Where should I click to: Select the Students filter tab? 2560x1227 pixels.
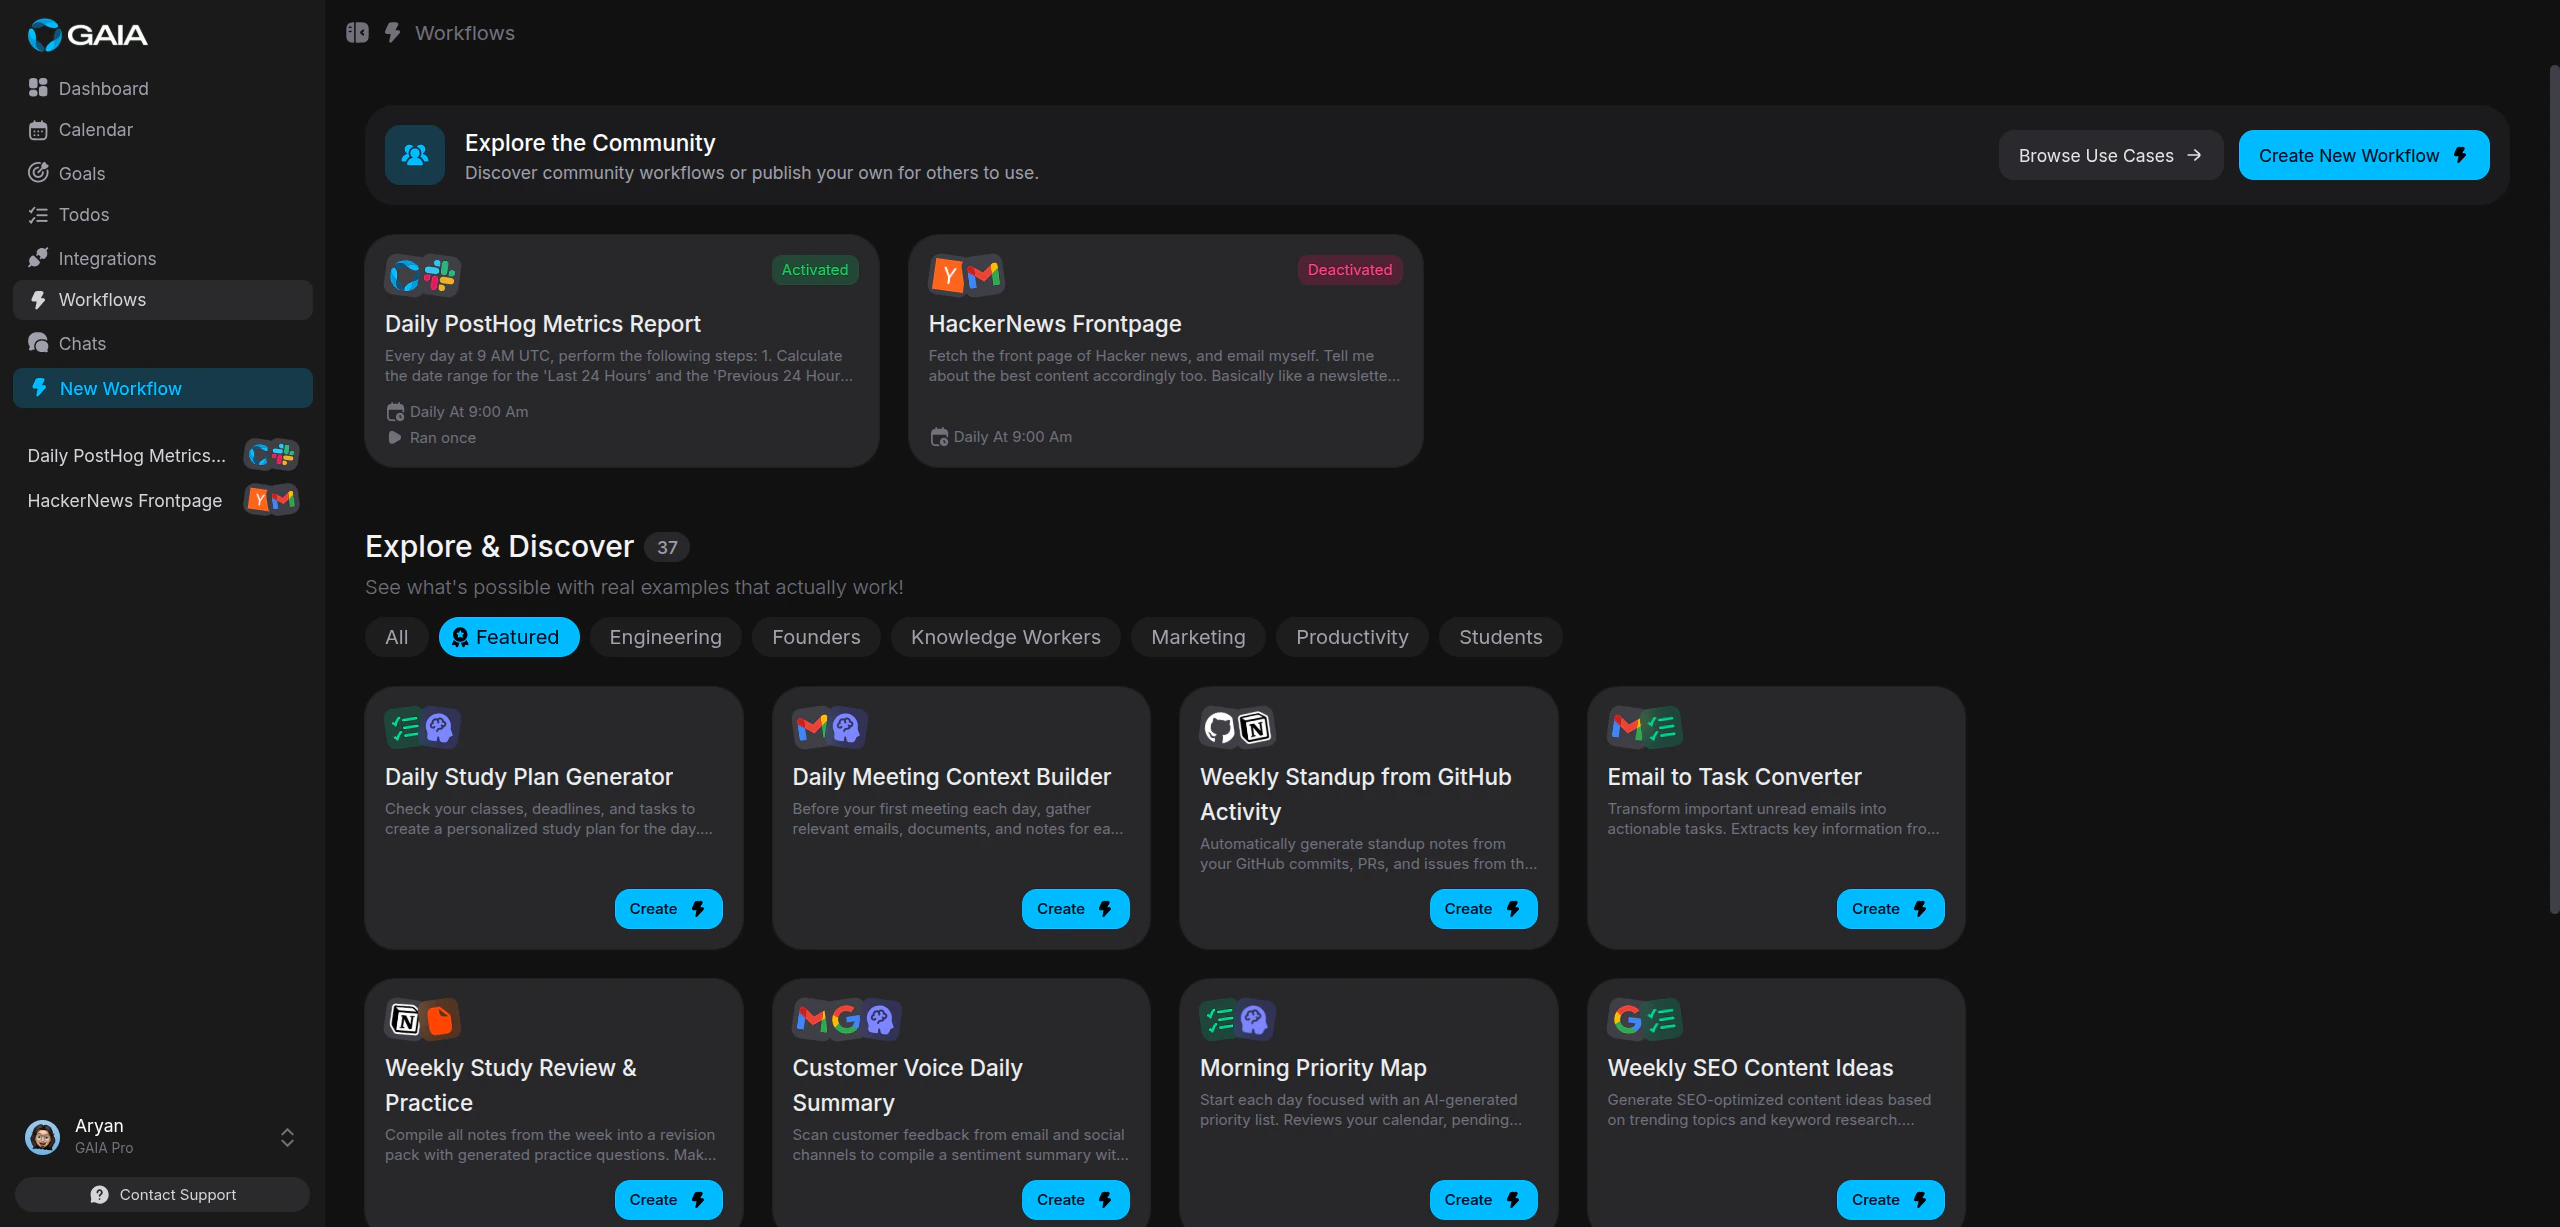click(1500, 637)
